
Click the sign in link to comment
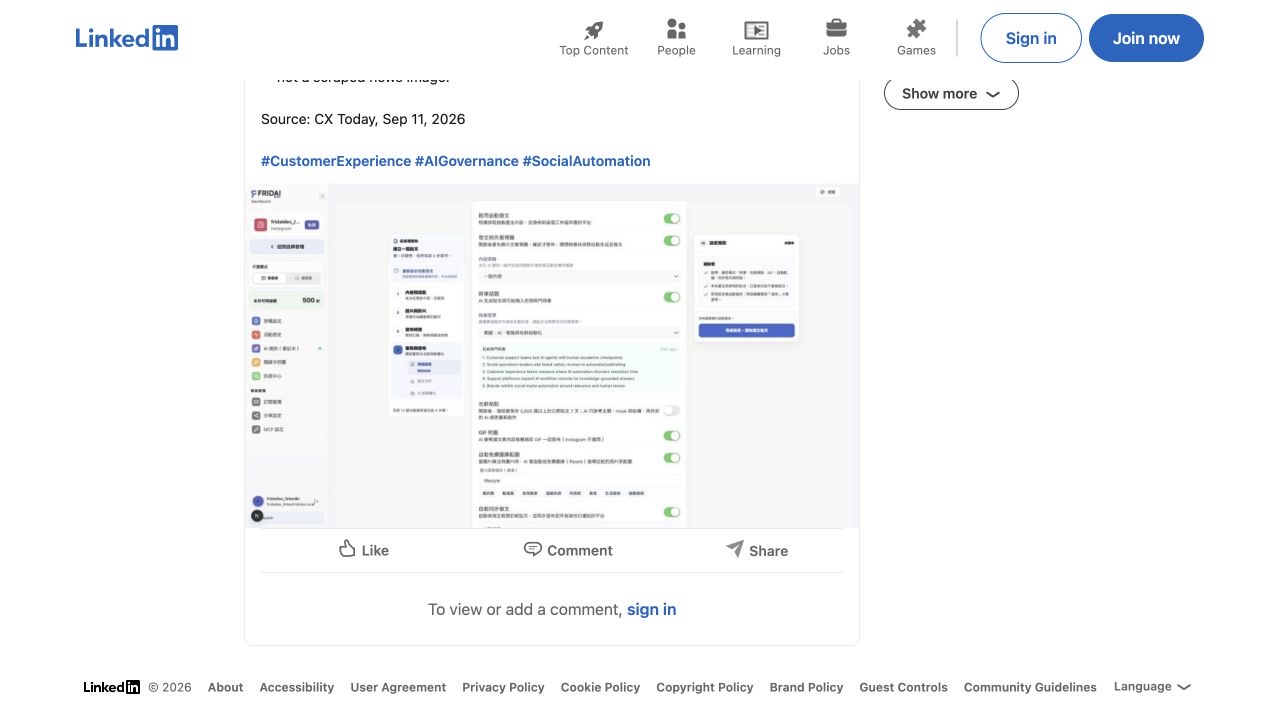651,609
